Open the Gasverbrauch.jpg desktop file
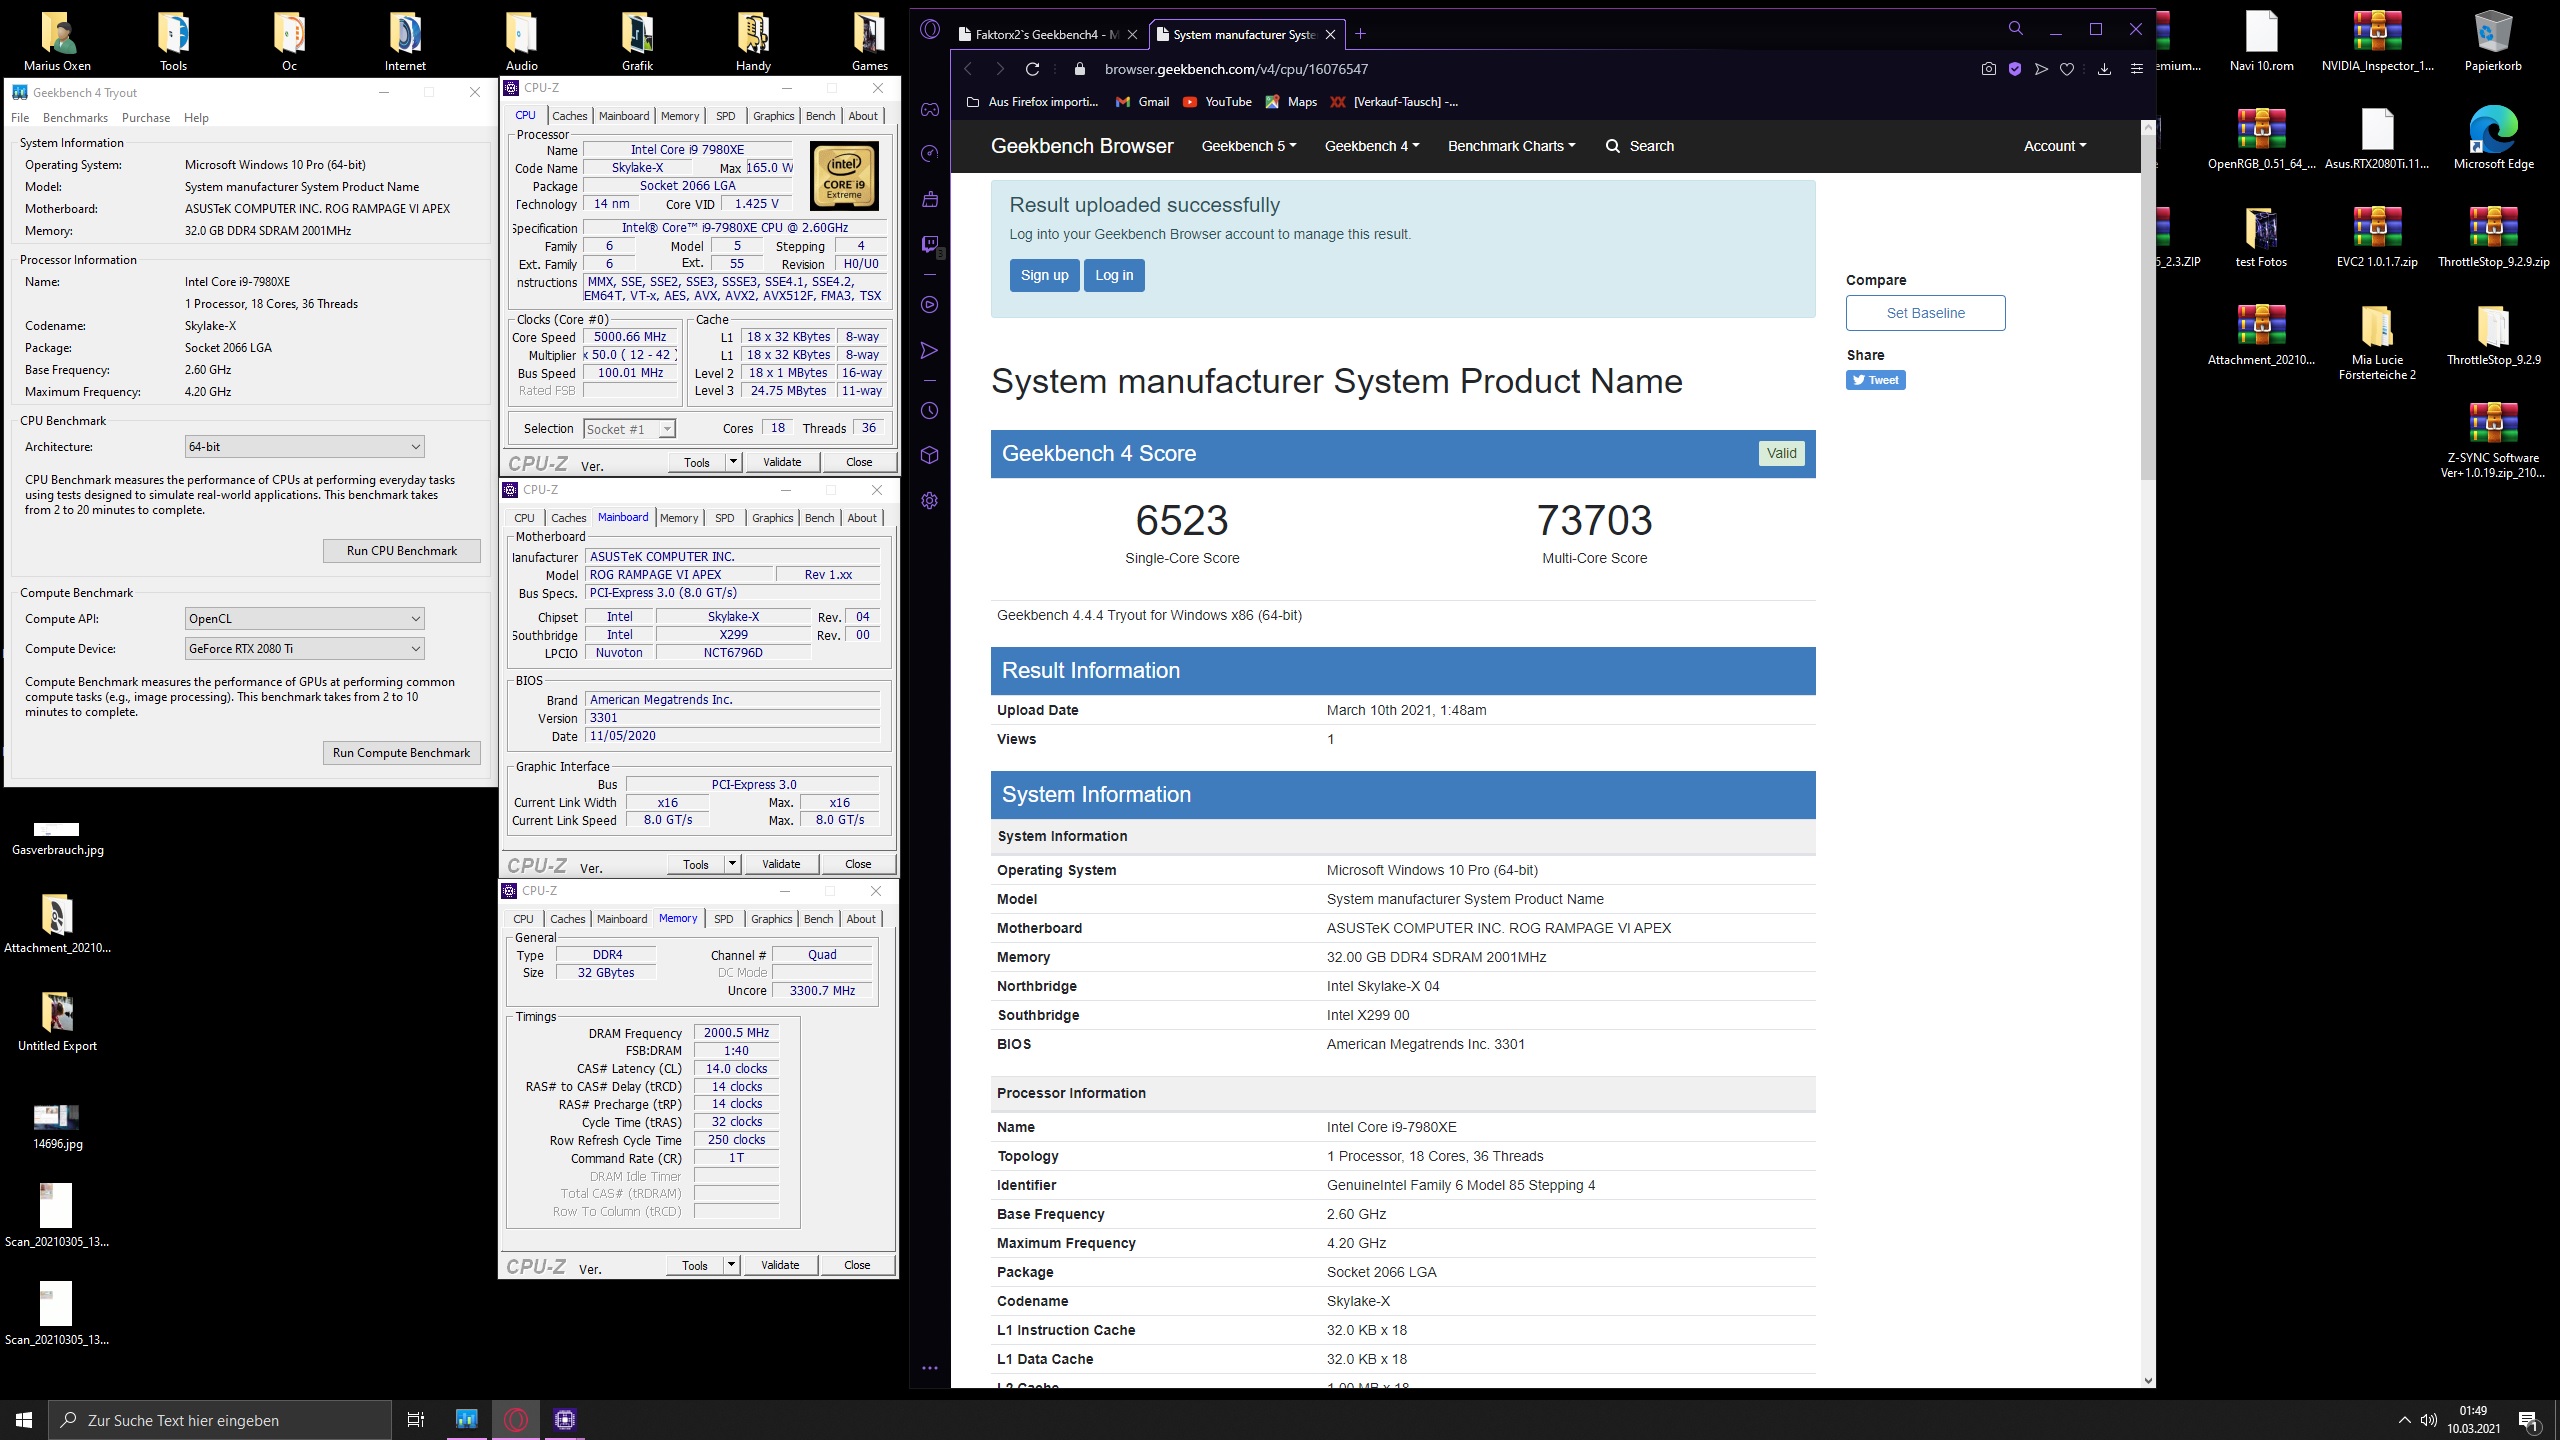 tap(57, 839)
